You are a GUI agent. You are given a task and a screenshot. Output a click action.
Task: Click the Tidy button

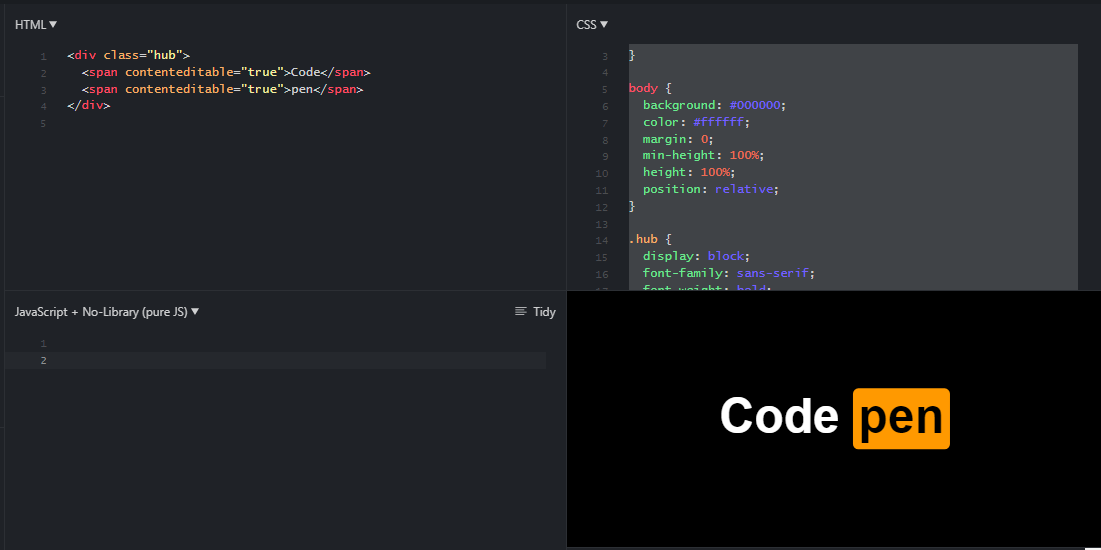click(535, 311)
